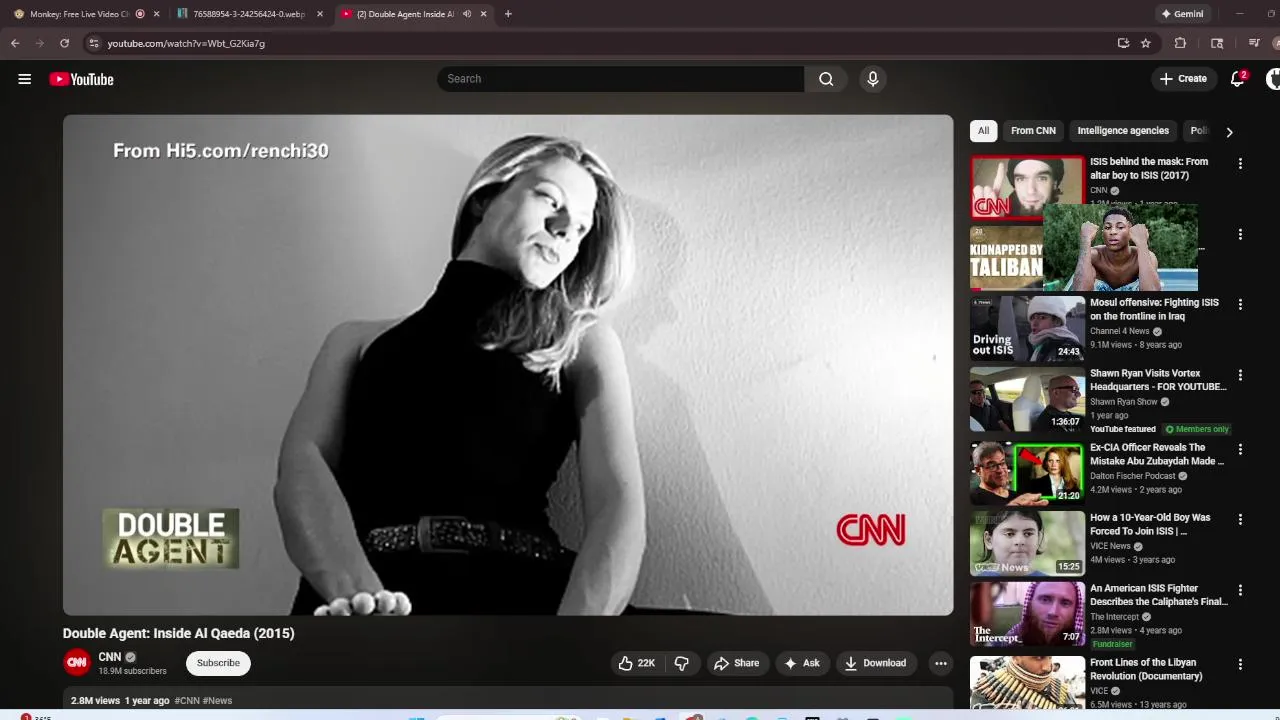Open side panel toolbar icon
The height and width of the screenshot is (720, 1280).
click(1217, 43)
